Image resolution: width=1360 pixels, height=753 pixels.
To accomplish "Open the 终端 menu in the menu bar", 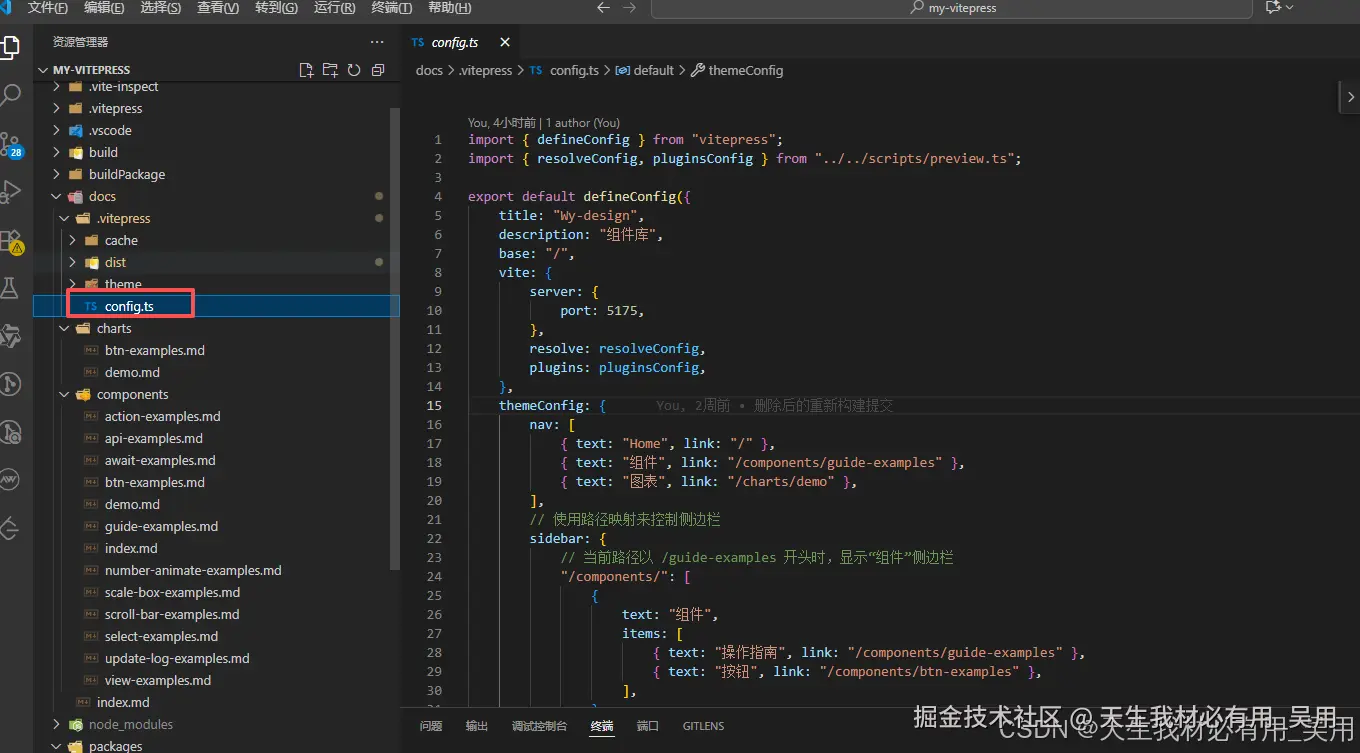I will pos(389,8).
